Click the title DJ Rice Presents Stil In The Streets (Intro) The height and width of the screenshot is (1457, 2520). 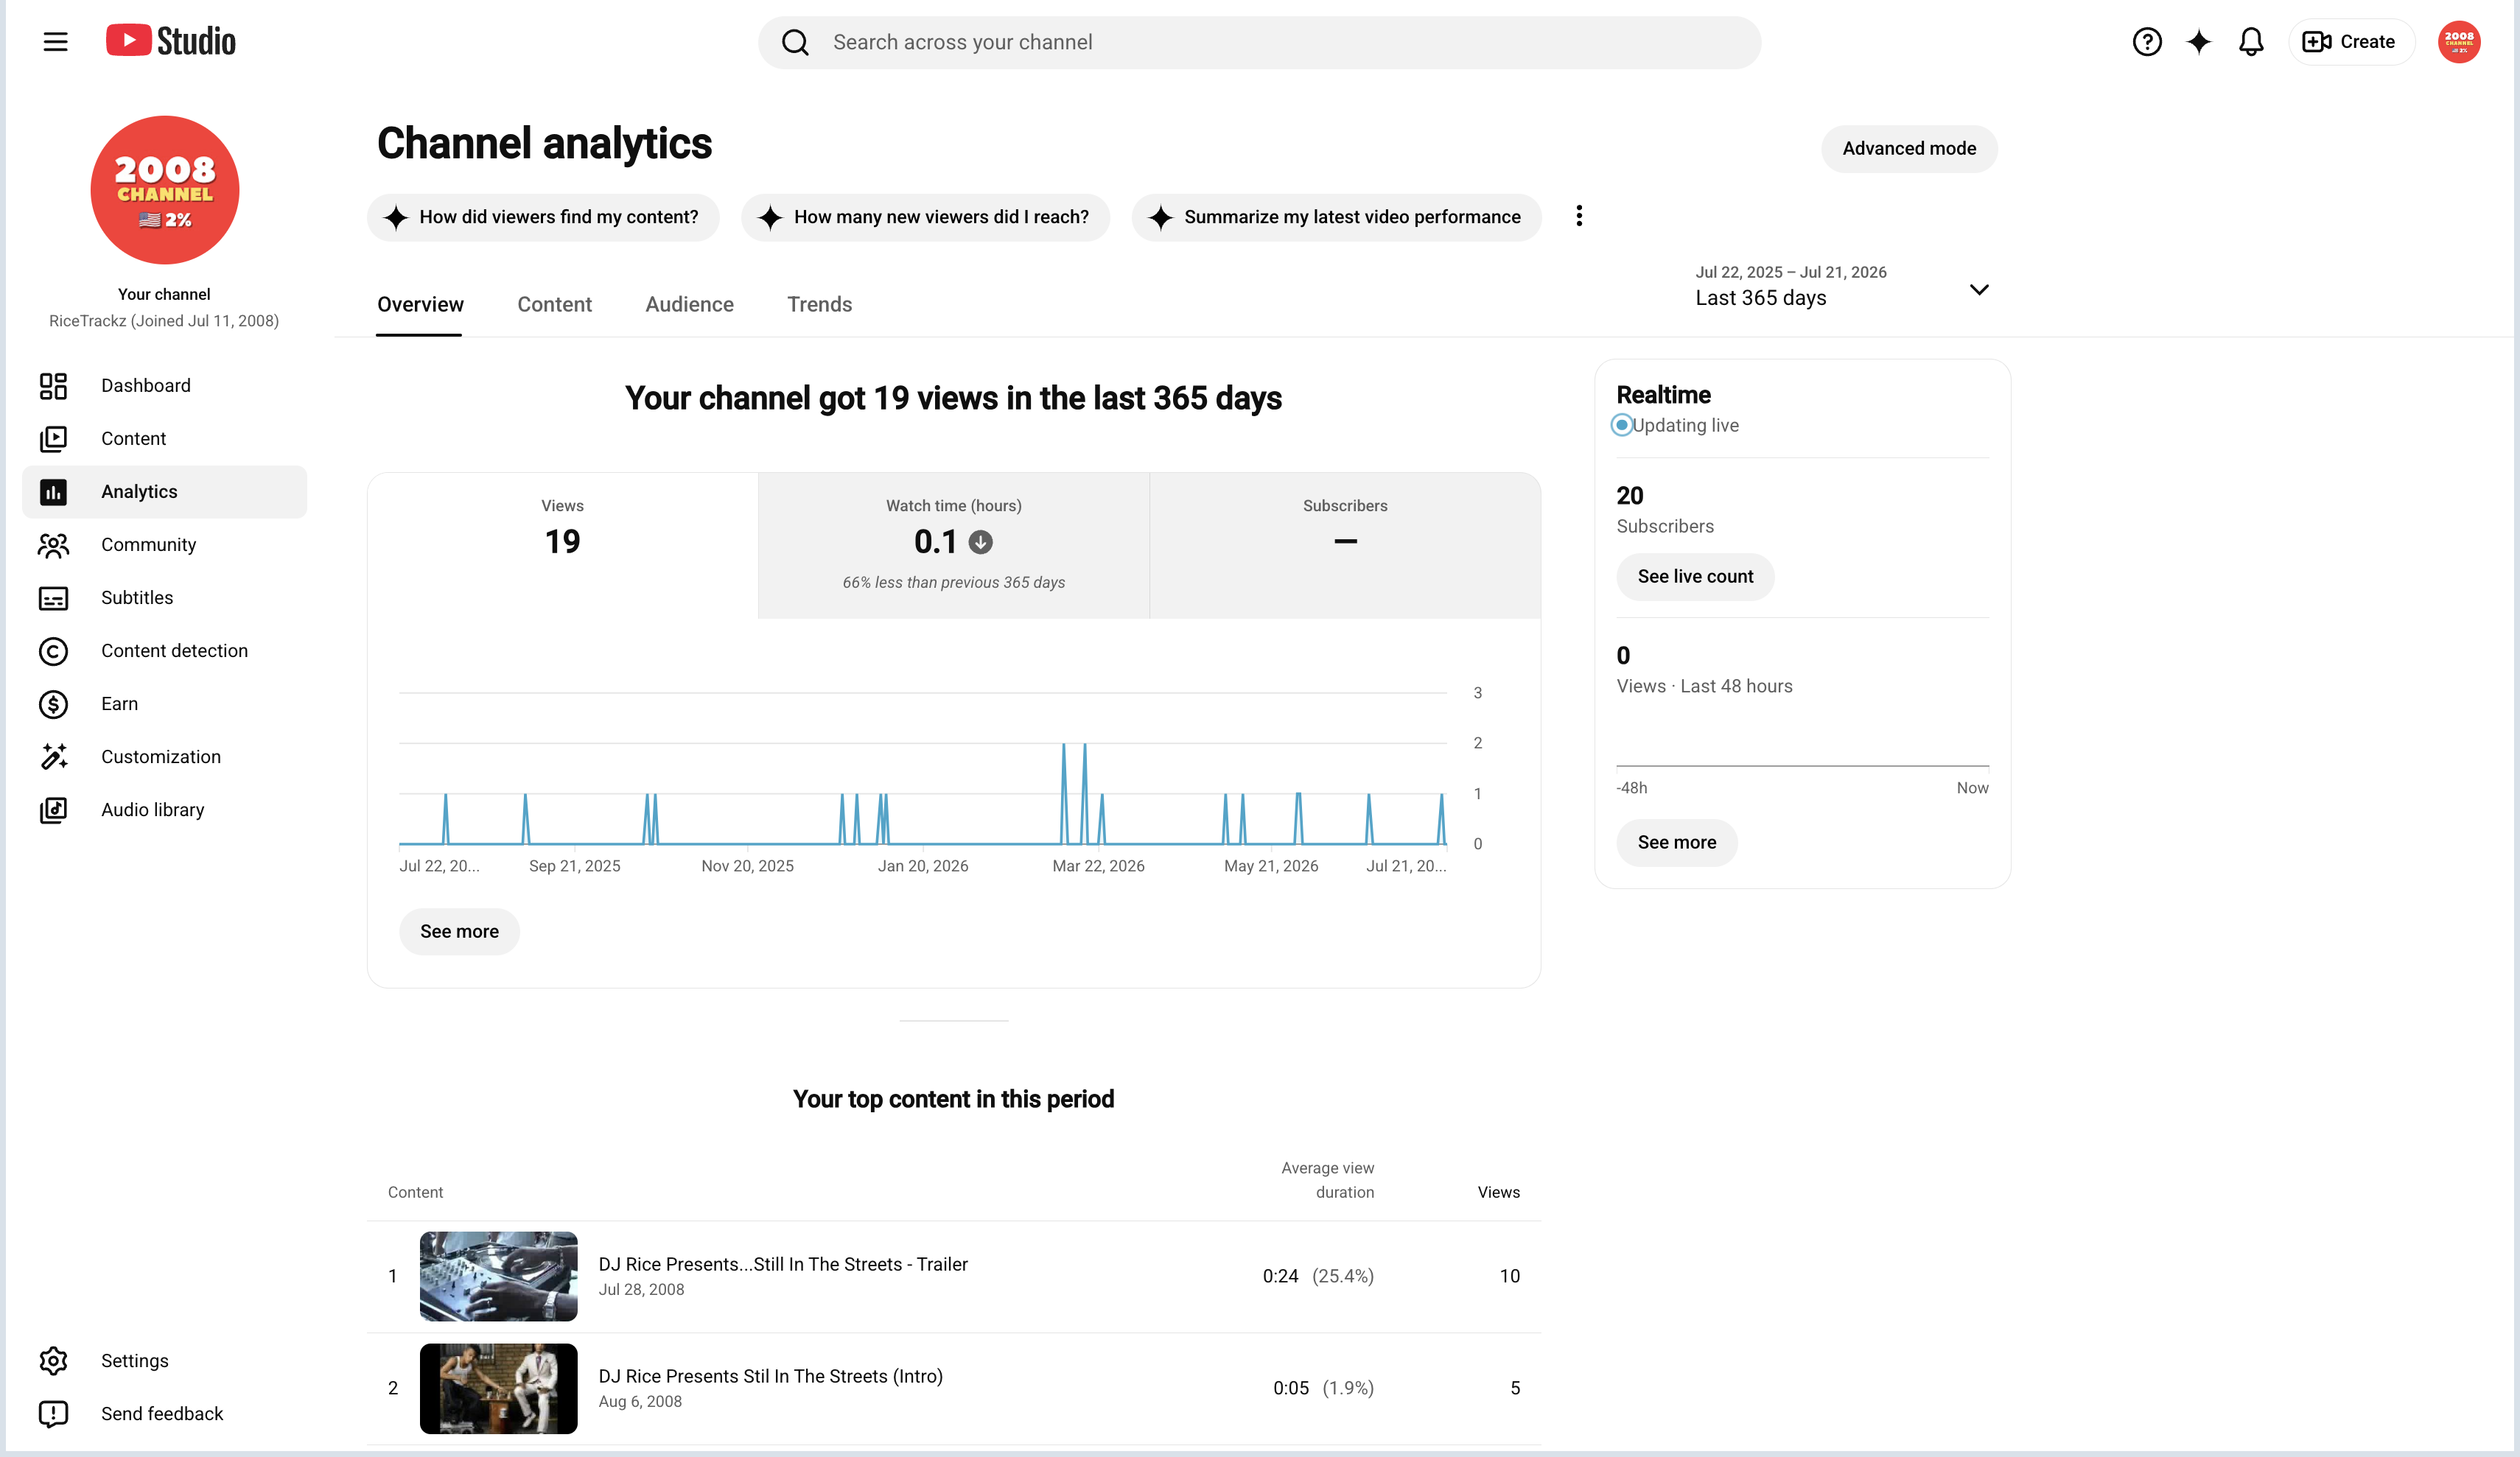(x=770, y=1376)
